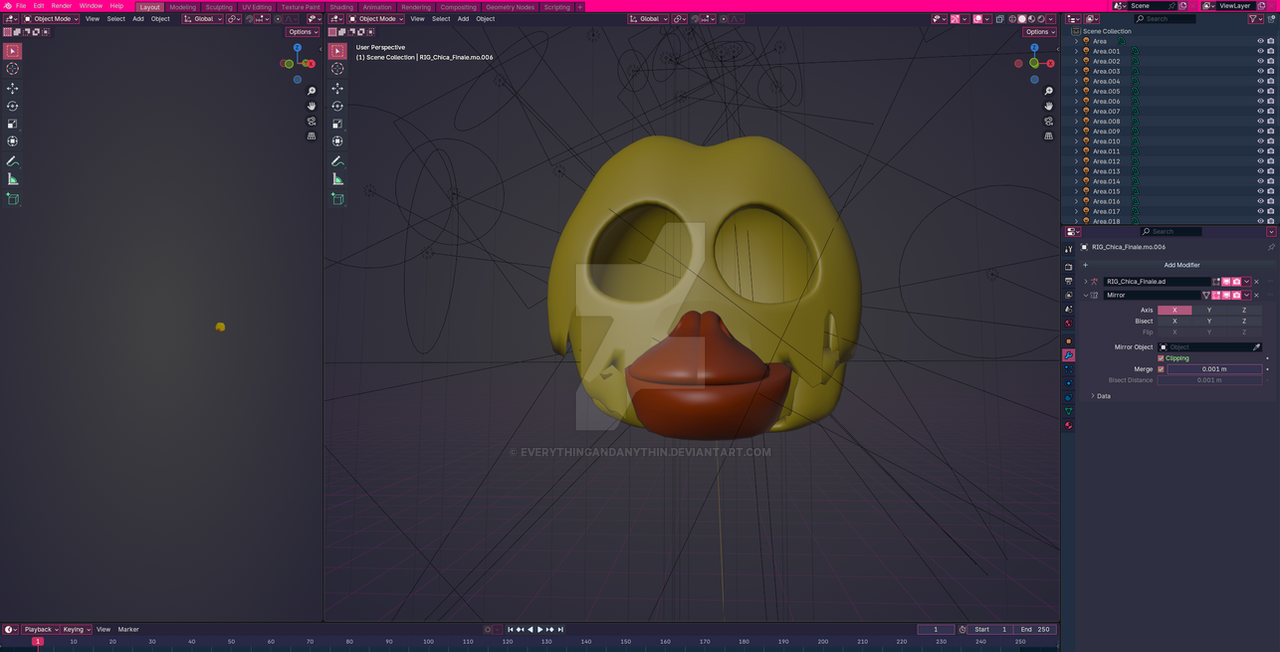
Task: Select the Move tool in left viewport
Action: pos(13,88)
